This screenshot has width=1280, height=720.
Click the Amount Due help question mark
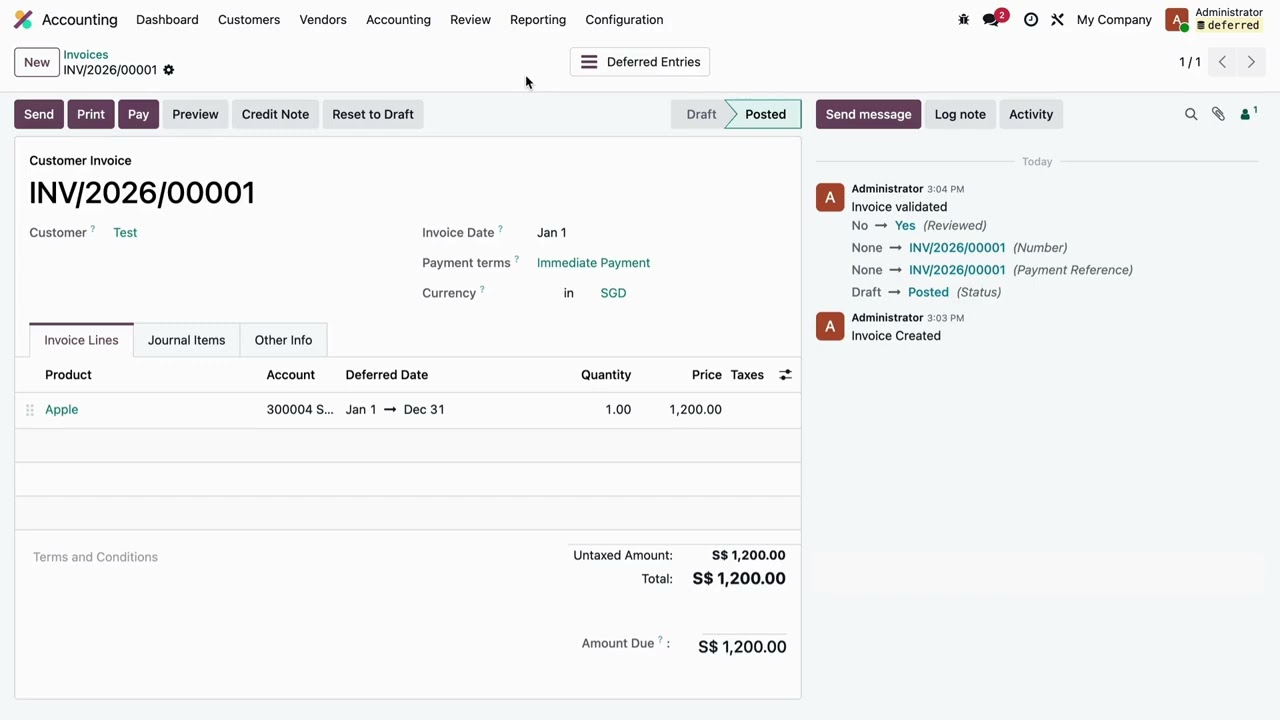[x=660, y=640]
